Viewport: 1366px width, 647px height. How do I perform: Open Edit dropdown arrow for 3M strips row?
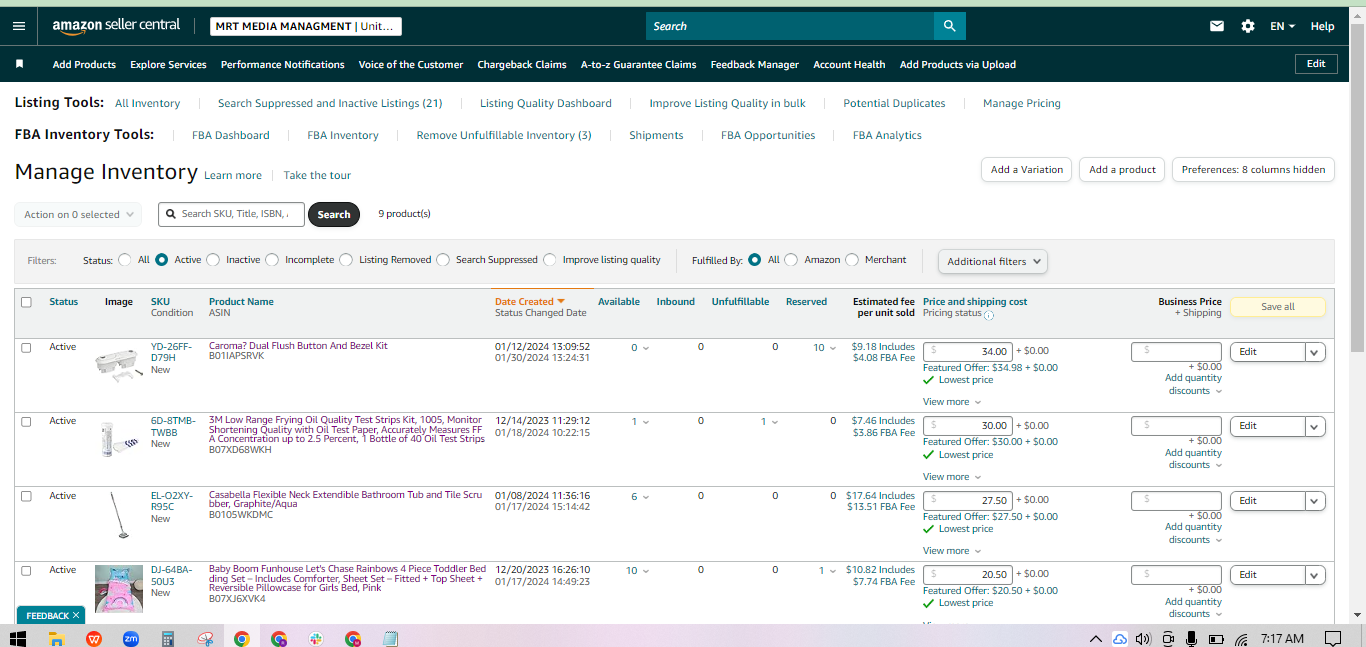tap(1315, 426)
